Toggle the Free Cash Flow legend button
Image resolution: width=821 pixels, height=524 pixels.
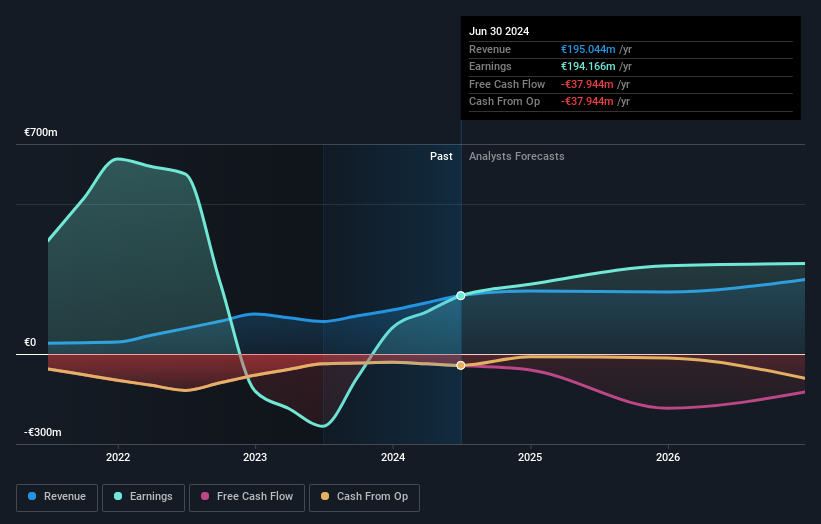click(247, 497)
